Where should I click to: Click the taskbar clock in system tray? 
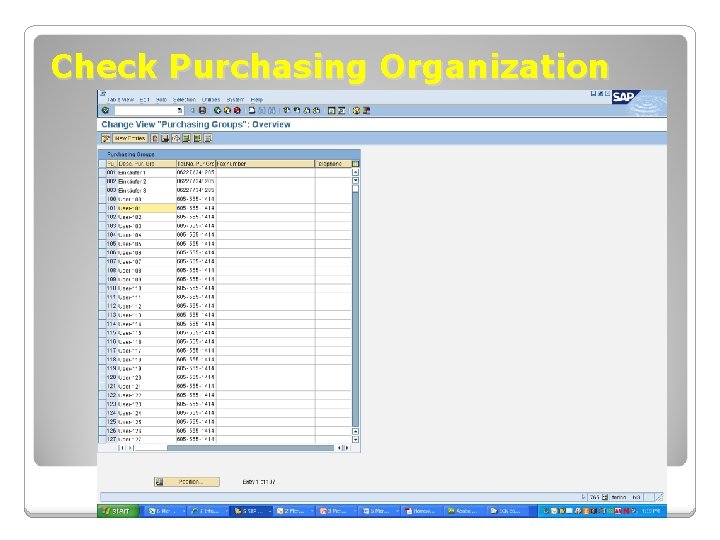pyautogui.click(x=652, y=511)
